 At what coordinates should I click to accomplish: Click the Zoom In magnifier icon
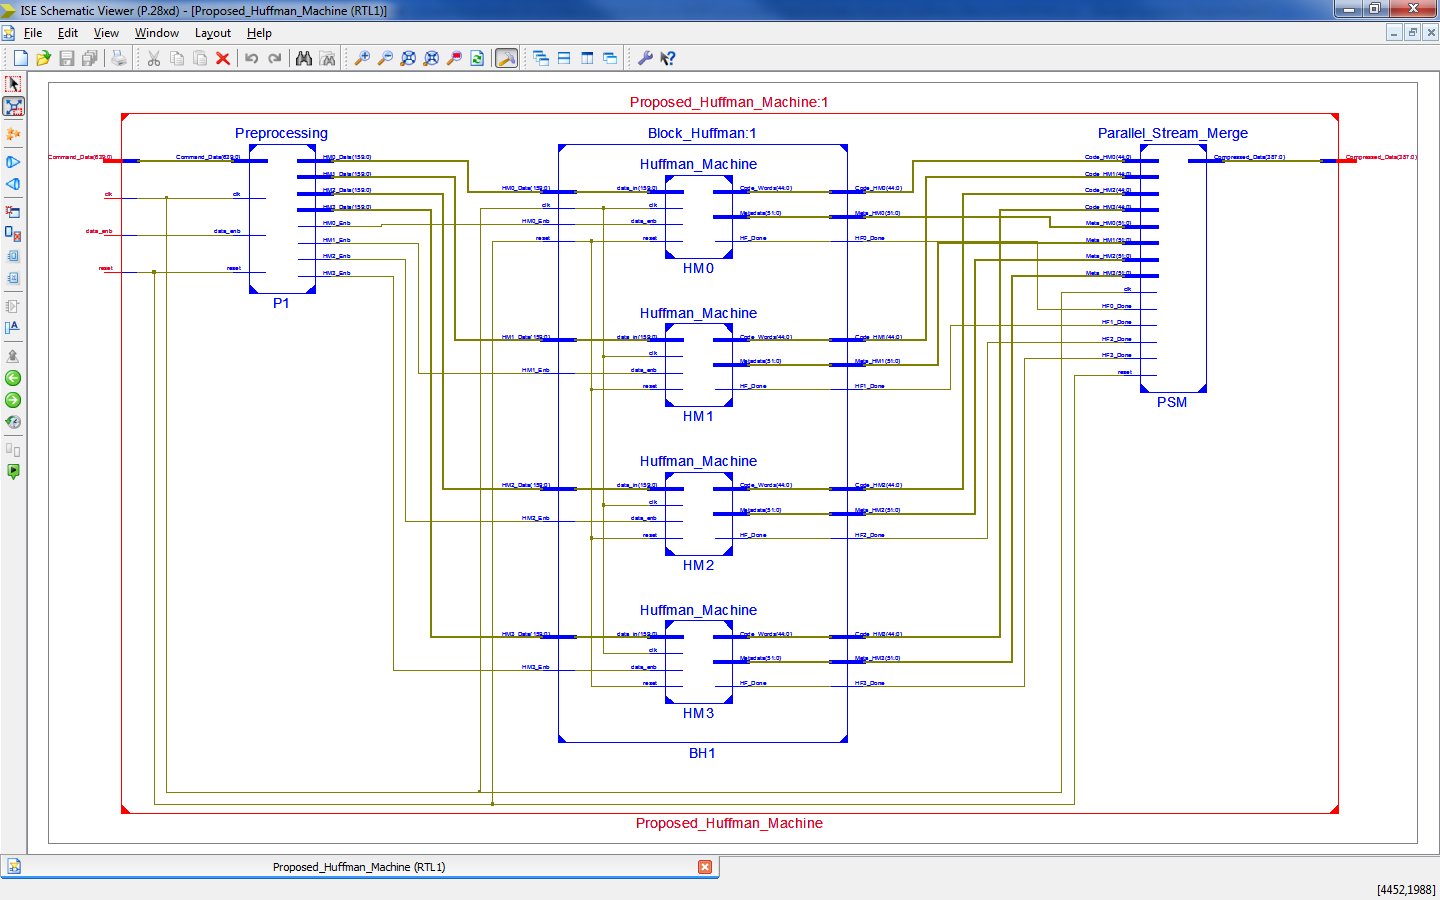pyautogui.click(x=362, y=58)
